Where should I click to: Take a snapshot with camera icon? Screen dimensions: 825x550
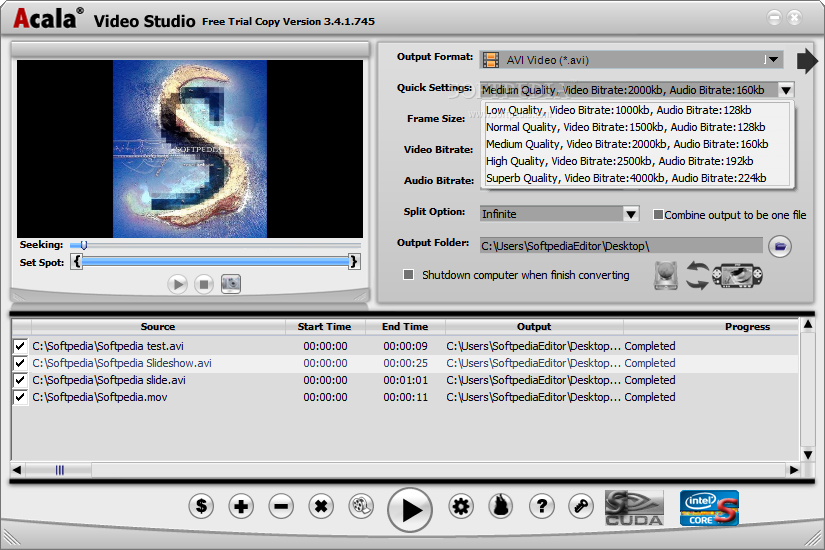pos(230,284)
